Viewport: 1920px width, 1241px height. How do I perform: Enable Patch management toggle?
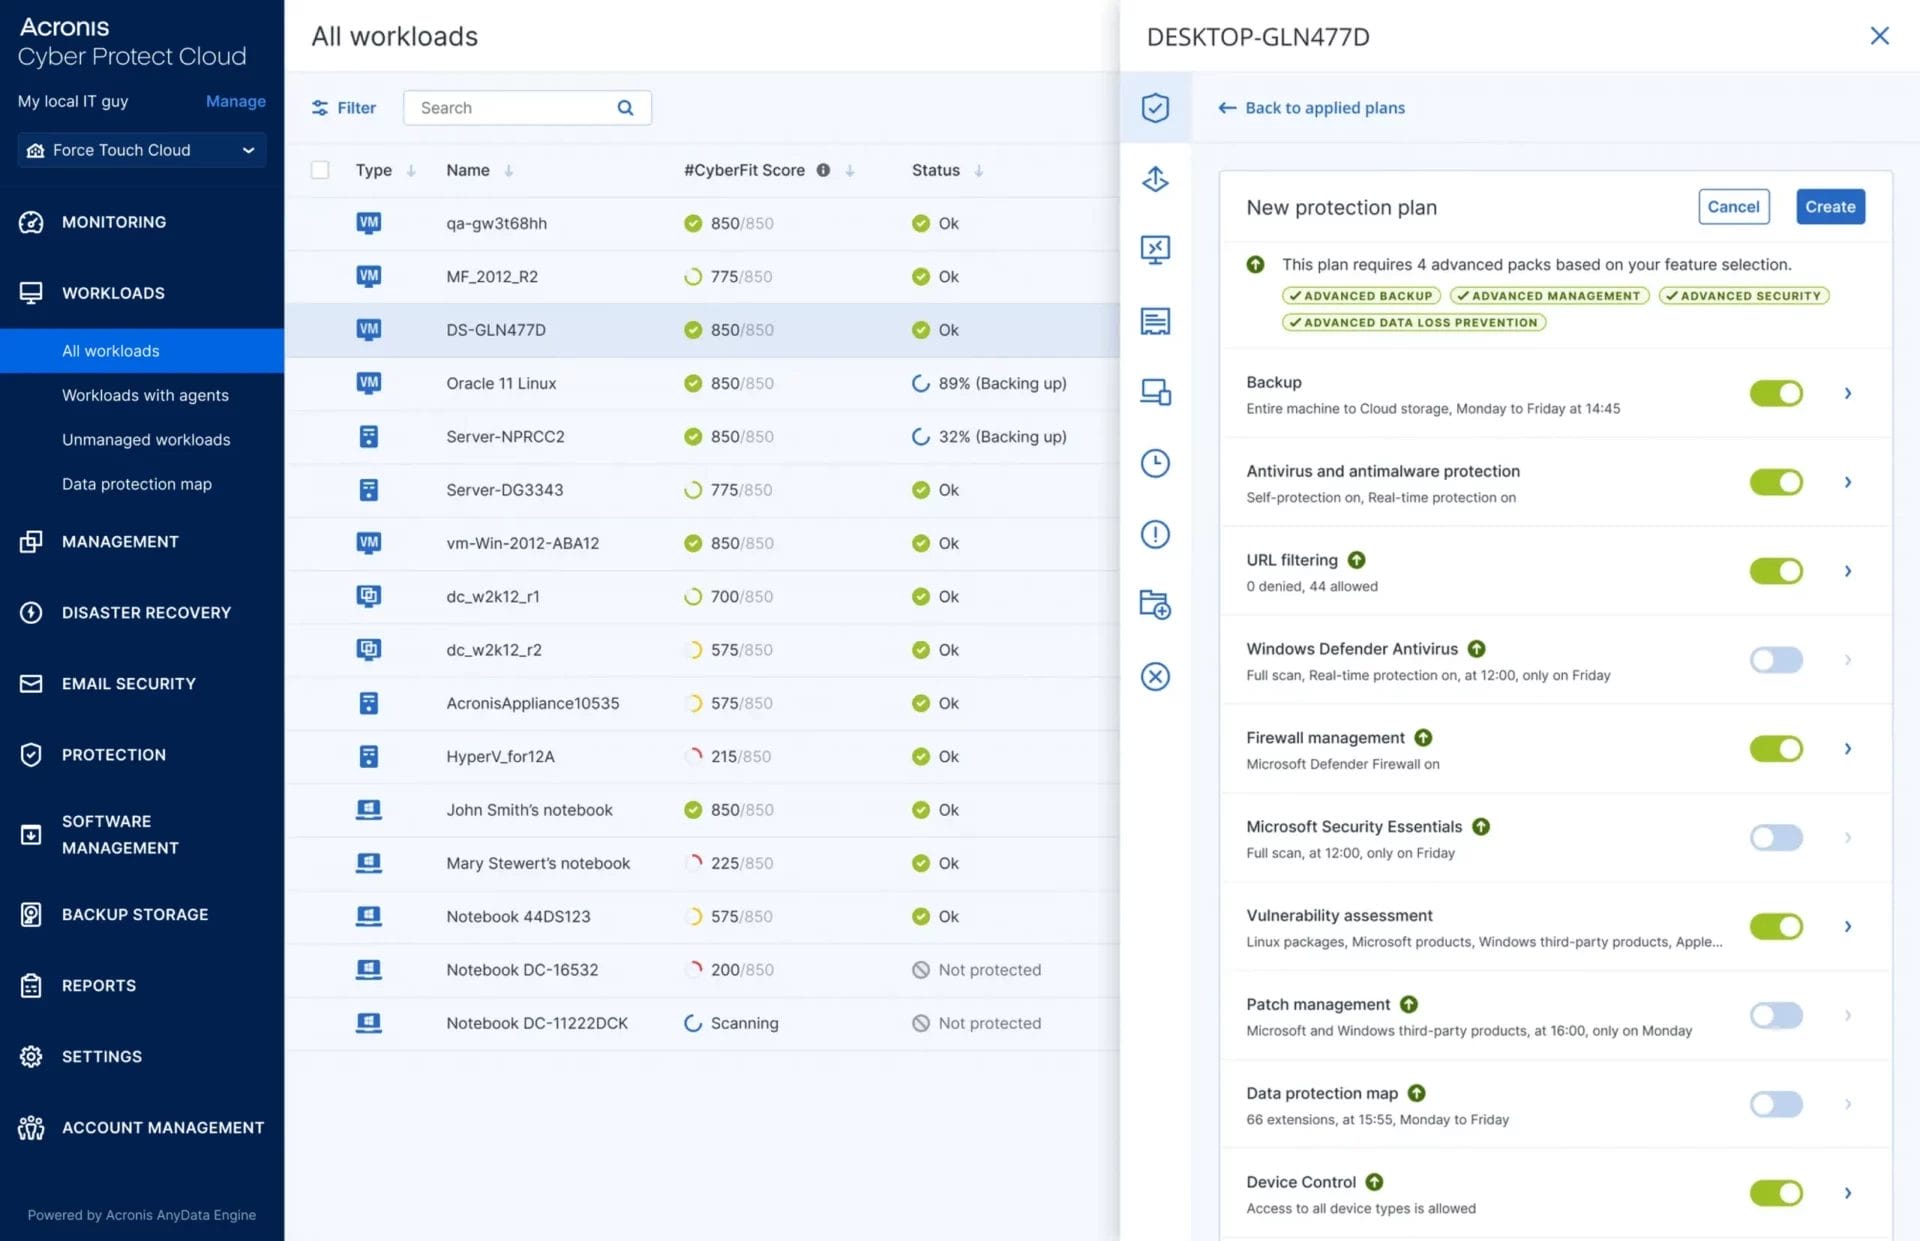(1776, 1013)
